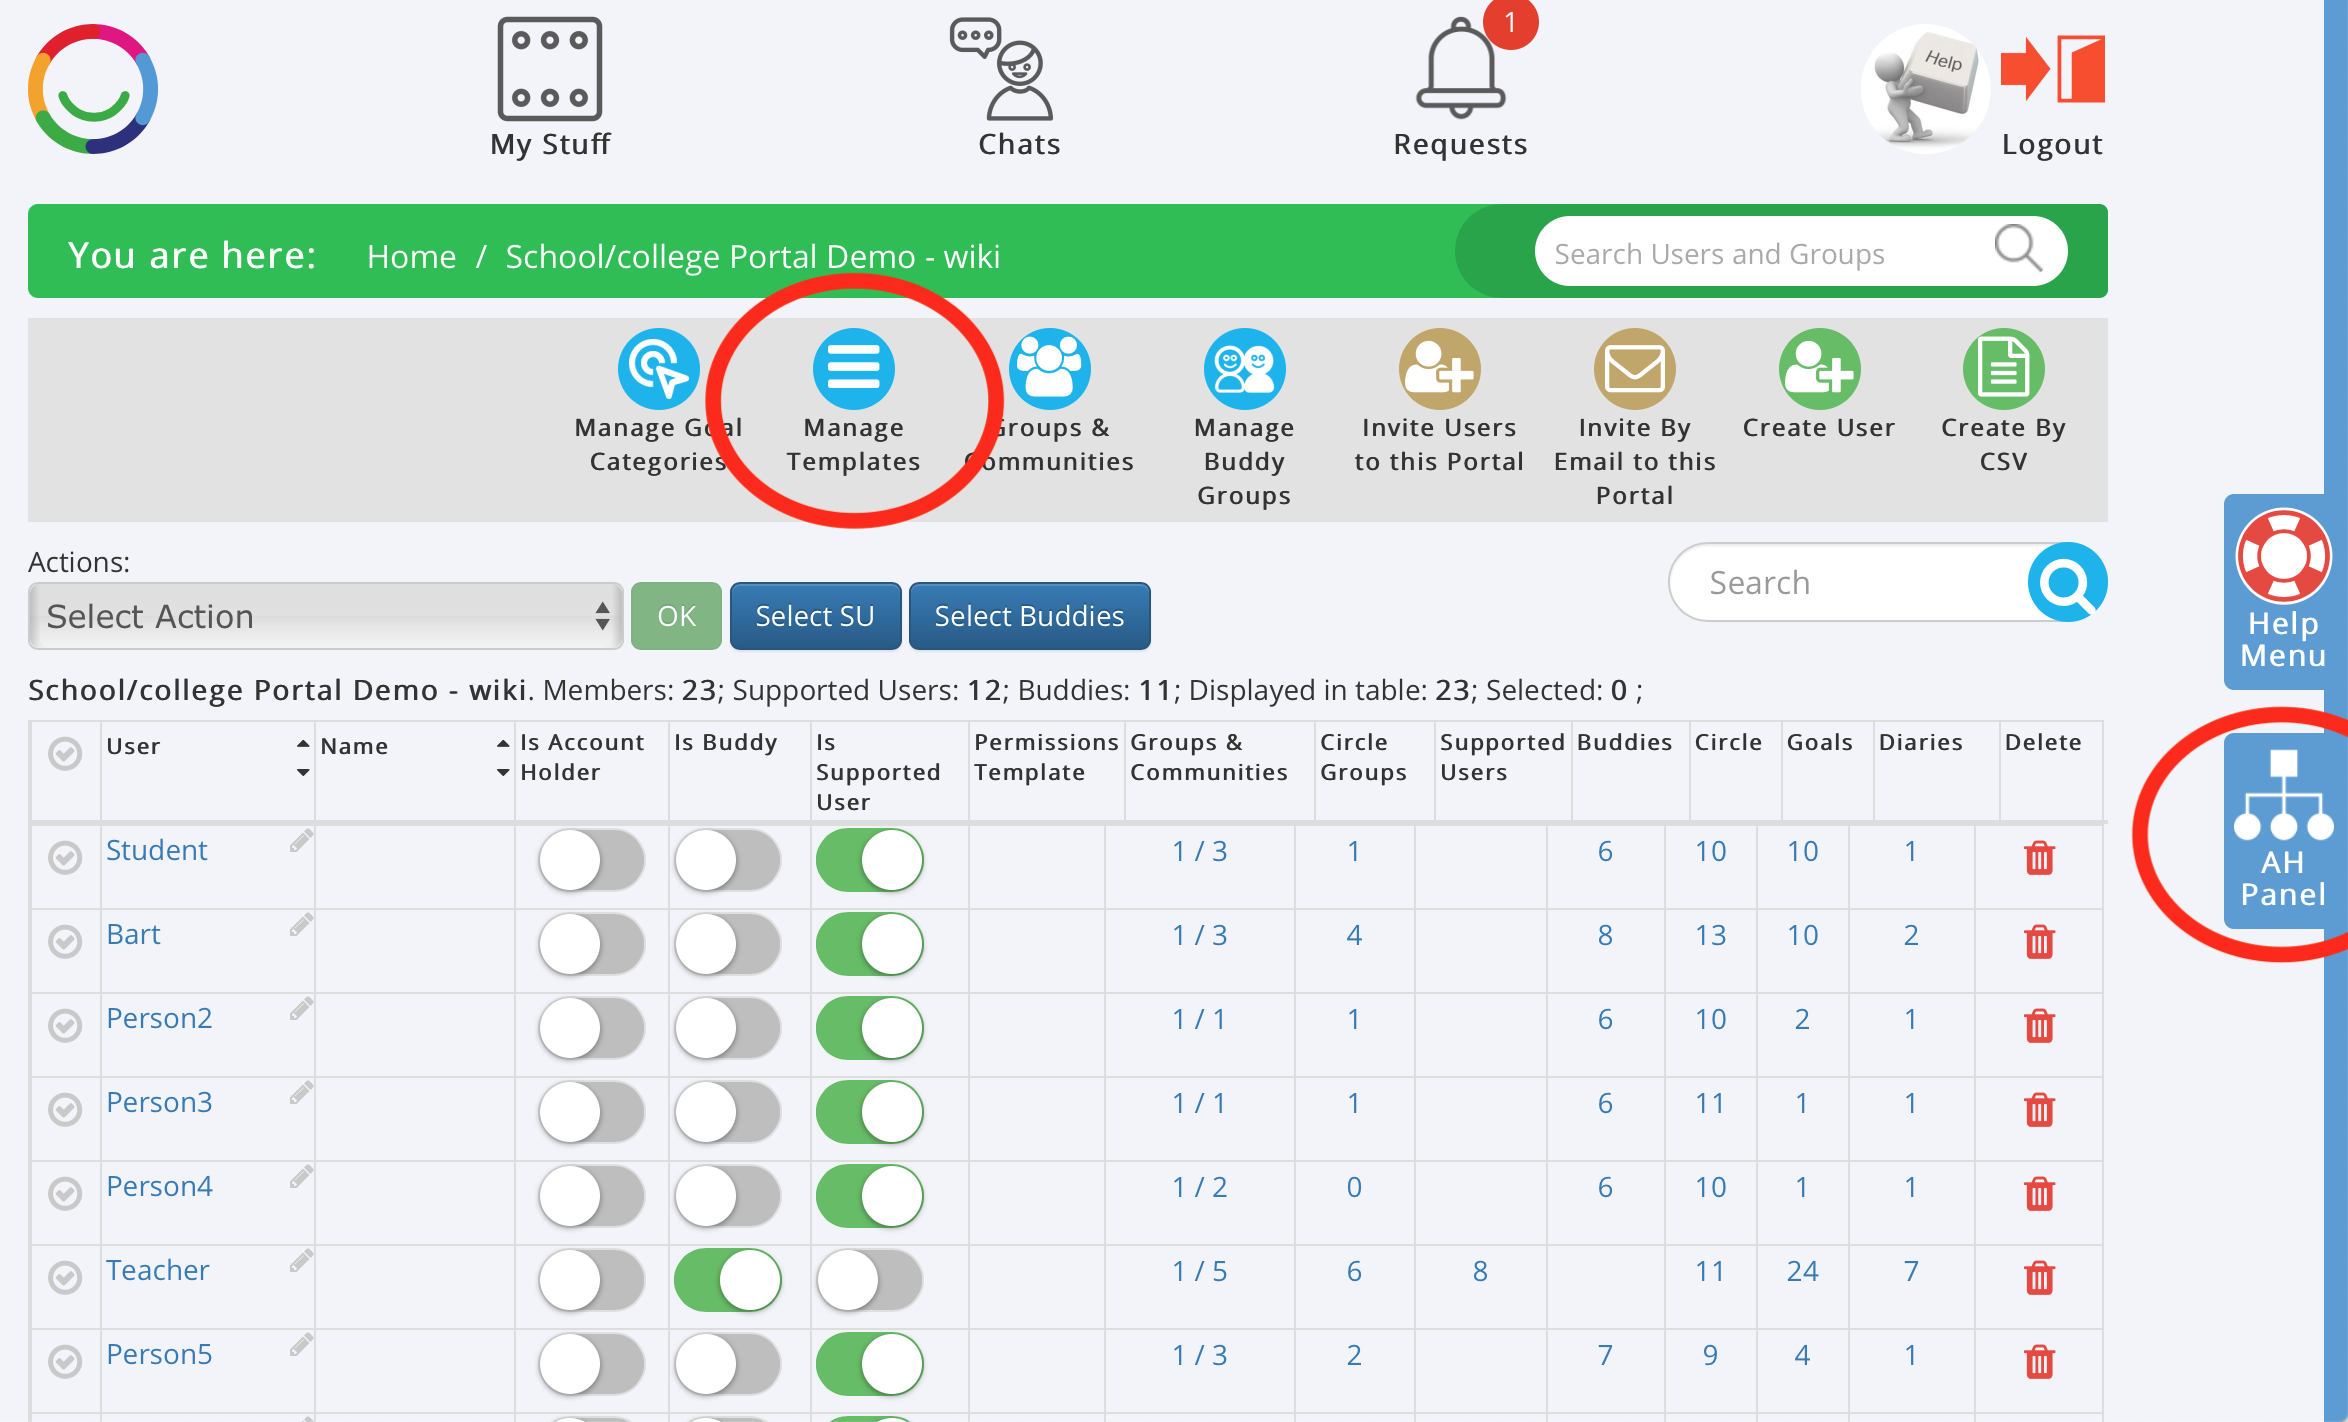Delete Bart using trash icon

(2039, 942)
